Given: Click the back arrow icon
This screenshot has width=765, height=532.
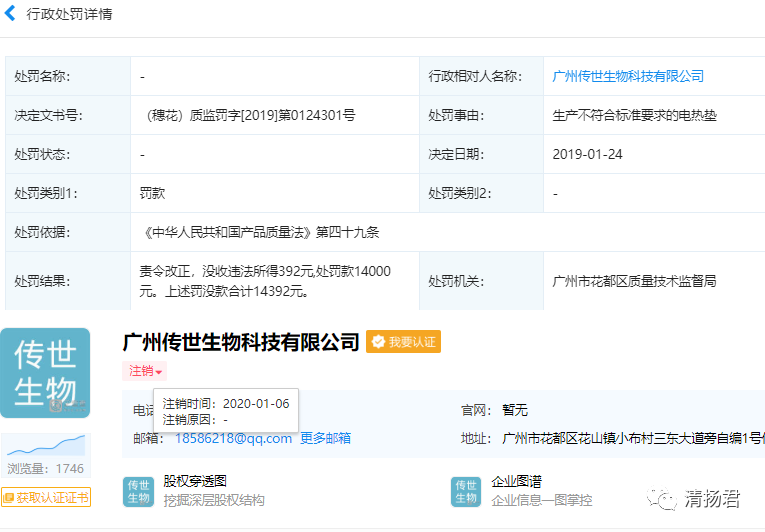Looking at the screenshot, I should point(10,14).
